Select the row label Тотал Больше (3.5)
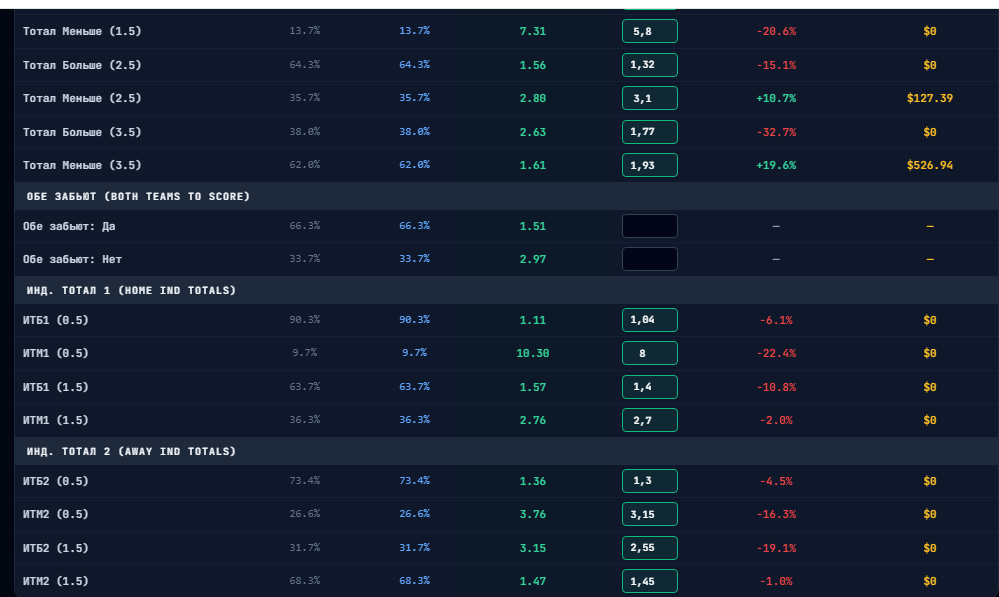The width and height of the screenshot is (999, 597). 82,132
